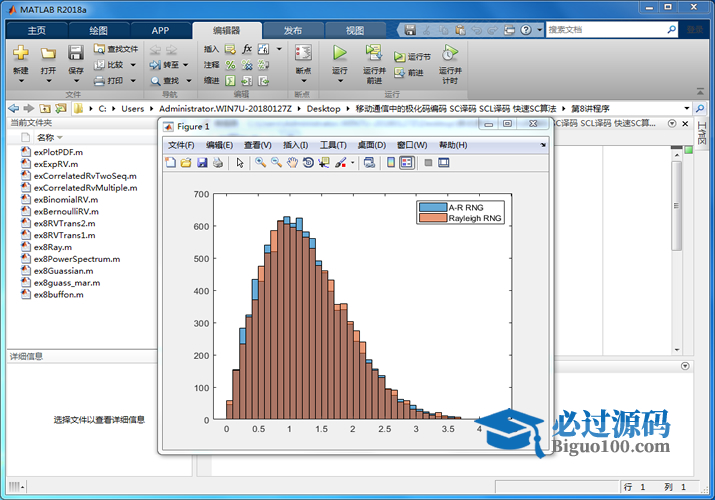Select ex8buffon.m in file list
The image size is (715, 500).
[58, 294]
